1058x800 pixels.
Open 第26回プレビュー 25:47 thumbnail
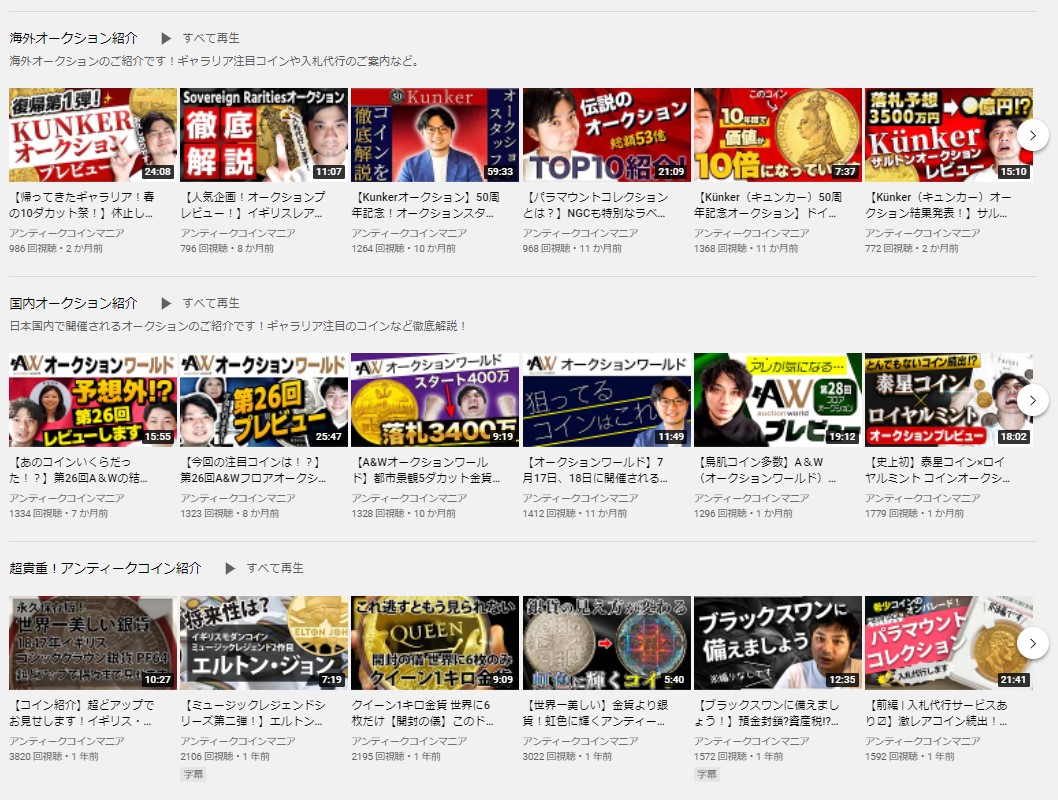tap(264, 400)
